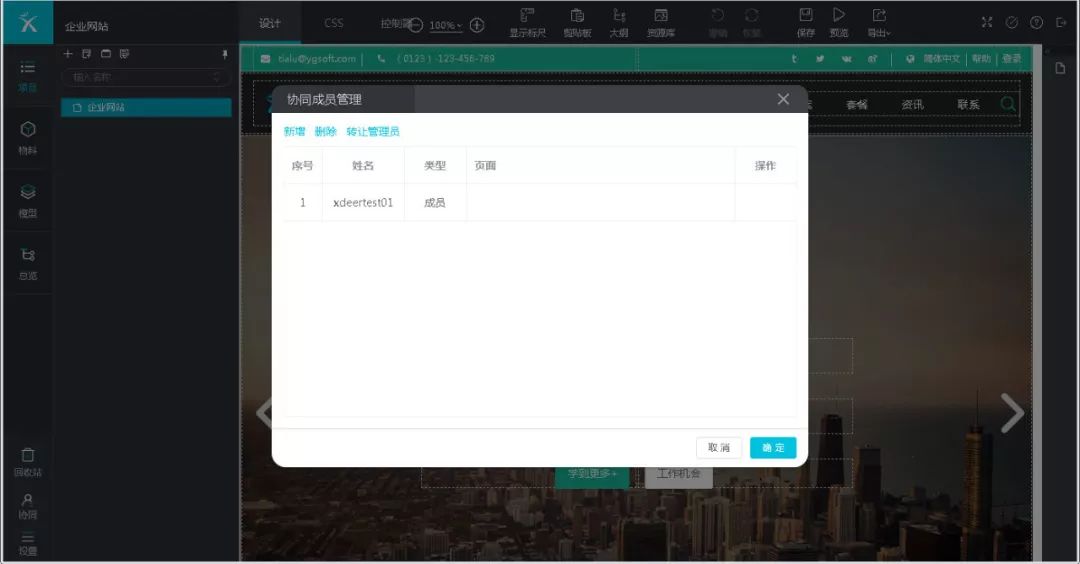
Task: Open the 模型 sidebar panel
Action: (x=28, y=201)
